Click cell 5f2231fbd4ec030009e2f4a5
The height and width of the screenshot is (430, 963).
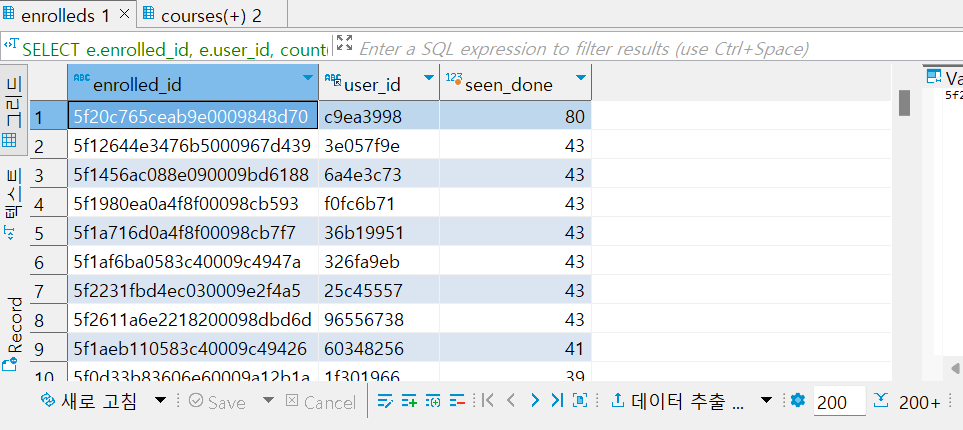pyautogui.click(x=193, y=291)
